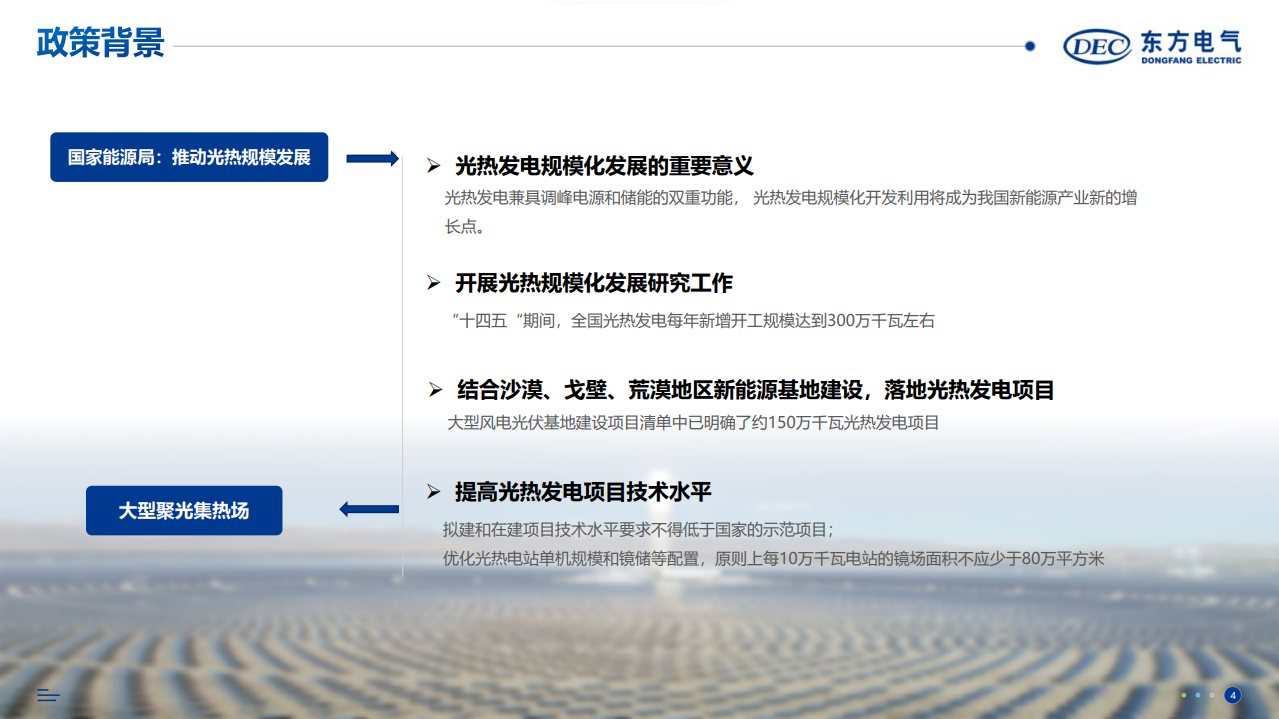This screenshot has height=719, width=1279.
Task: Click the three-line menu icon at bottom left
Action: tap(48, 695)
